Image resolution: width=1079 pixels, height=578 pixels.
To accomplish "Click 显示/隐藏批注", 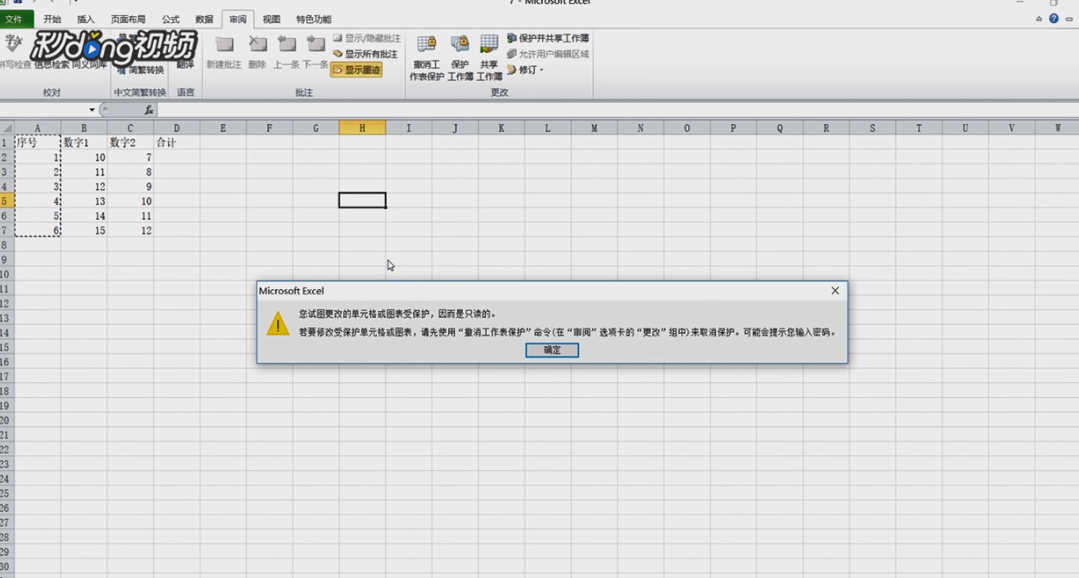I will [367, 39].
